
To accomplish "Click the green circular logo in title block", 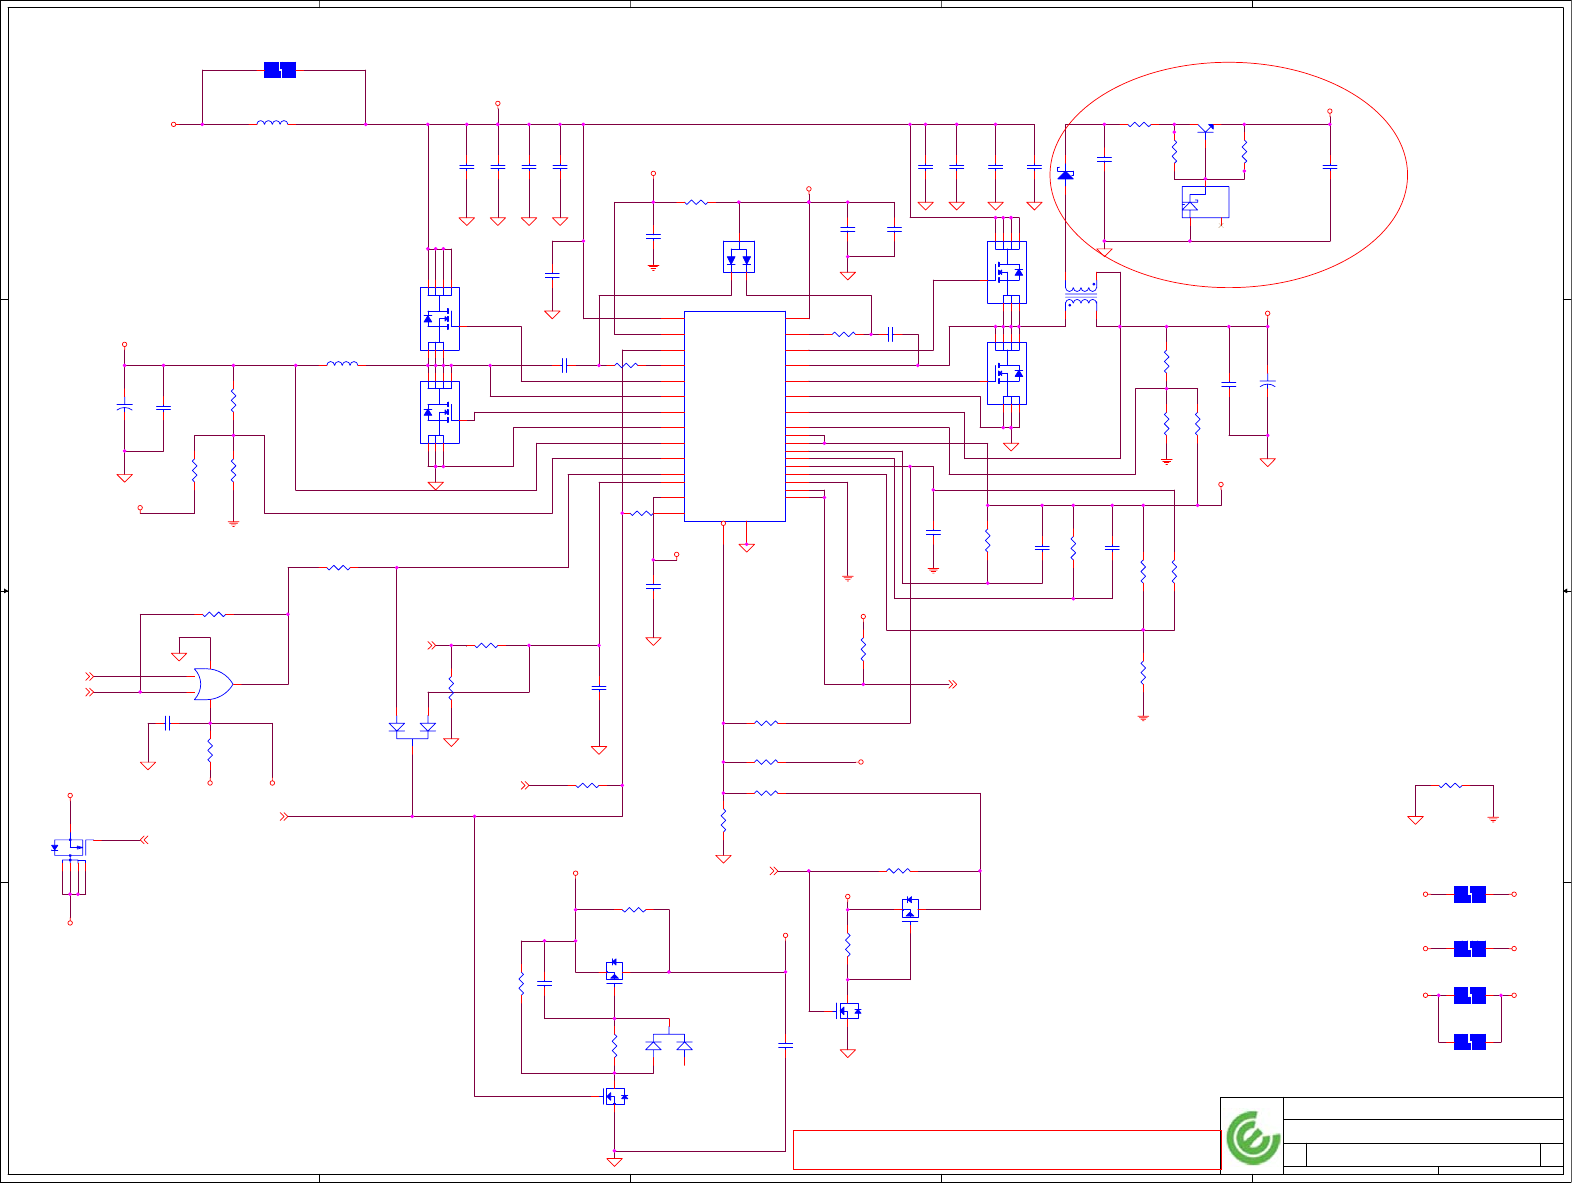I will (x=1253, y=1137).
